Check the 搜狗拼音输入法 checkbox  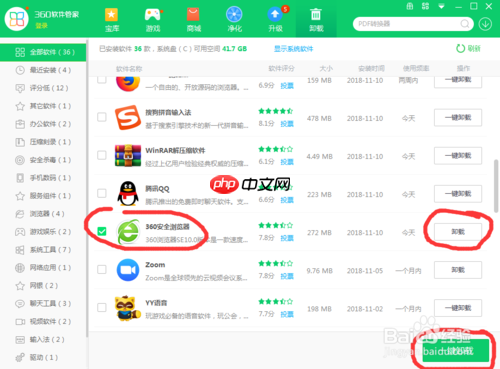pyautogui.click(x=102, y=117)
